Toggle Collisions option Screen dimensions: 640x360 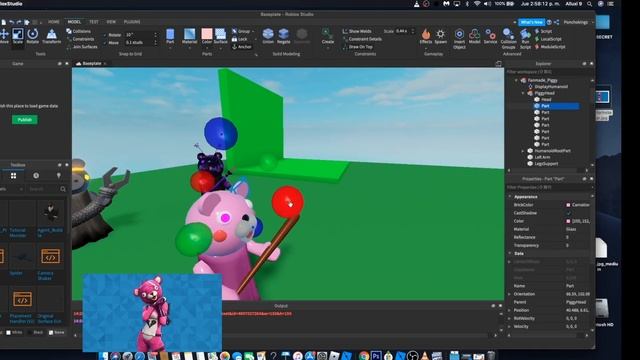(x=79, y=31)
